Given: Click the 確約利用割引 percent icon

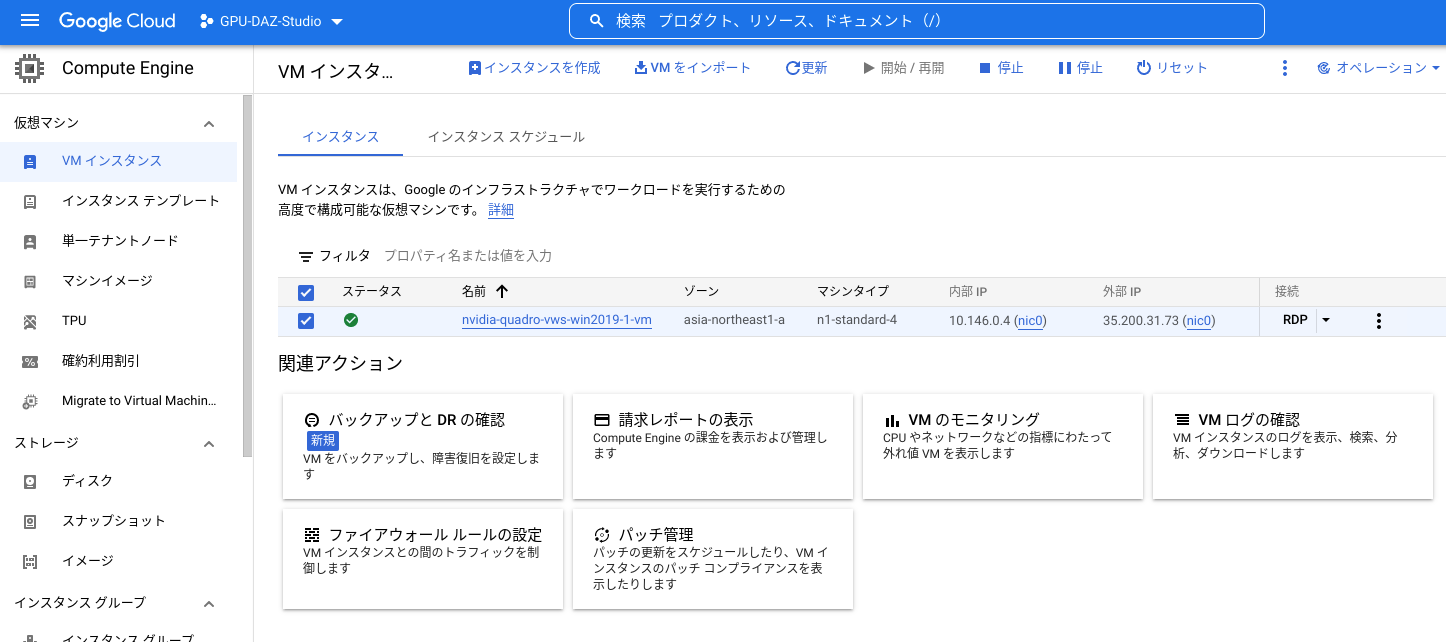Looking at the screenshot, I should pyautogui.click(x=30, y=361).
